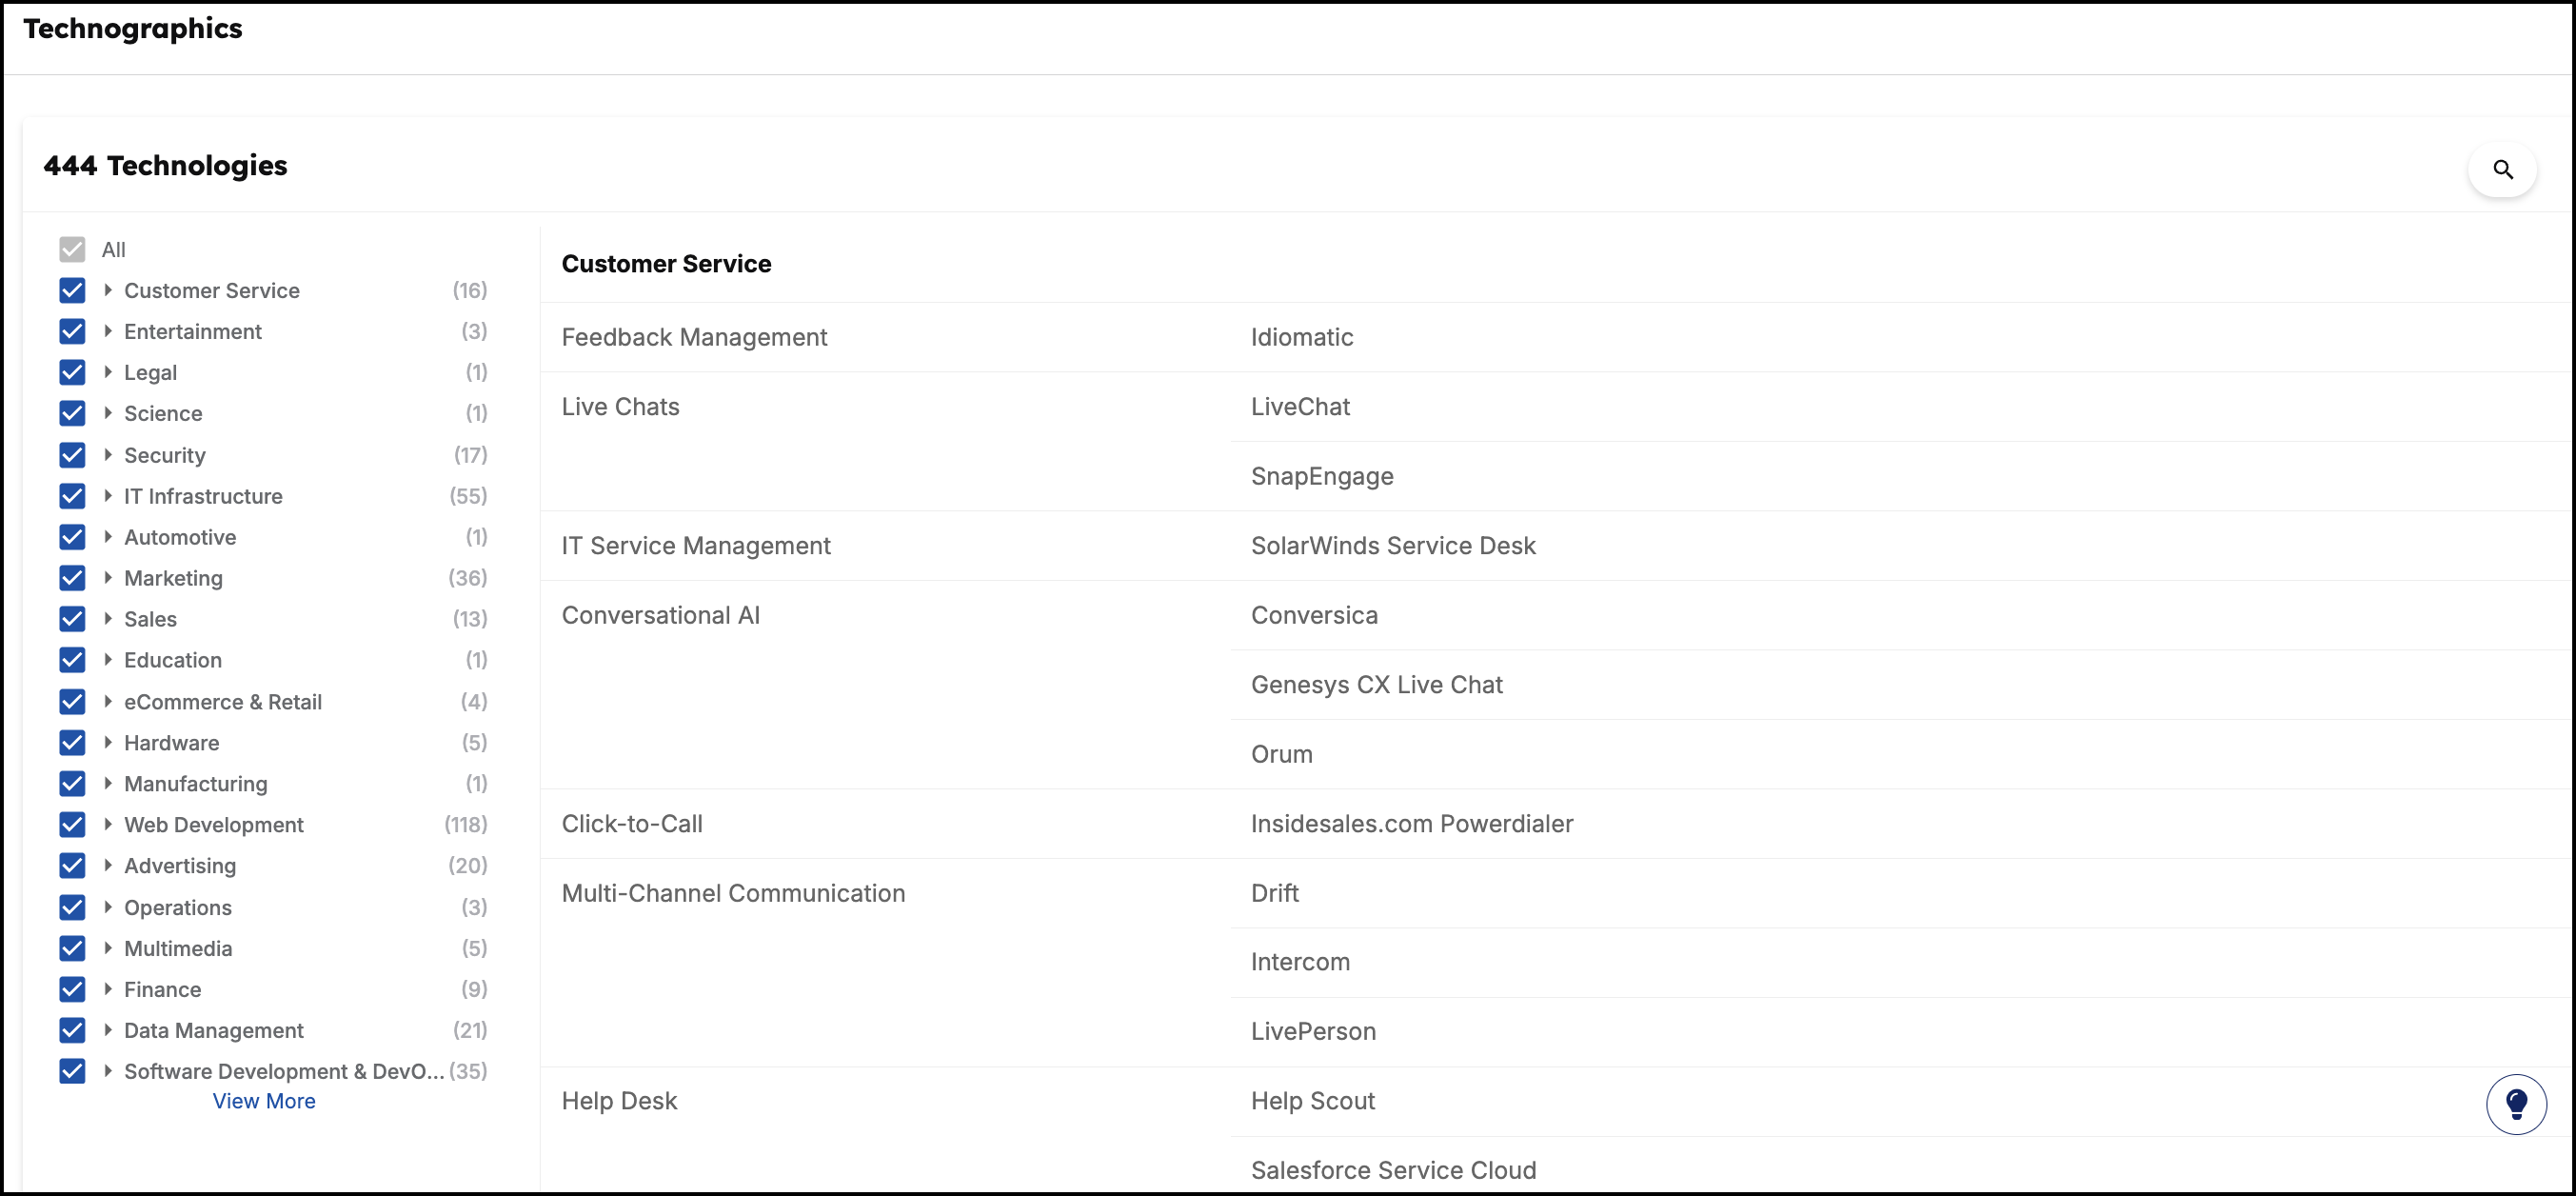
Task: Click the lightbulb help icon
Action: (x=2515, y=1104)
